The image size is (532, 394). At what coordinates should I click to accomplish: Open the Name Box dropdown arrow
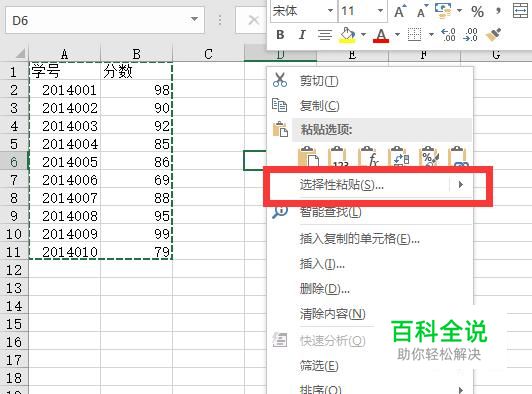[x=194, y=19]
